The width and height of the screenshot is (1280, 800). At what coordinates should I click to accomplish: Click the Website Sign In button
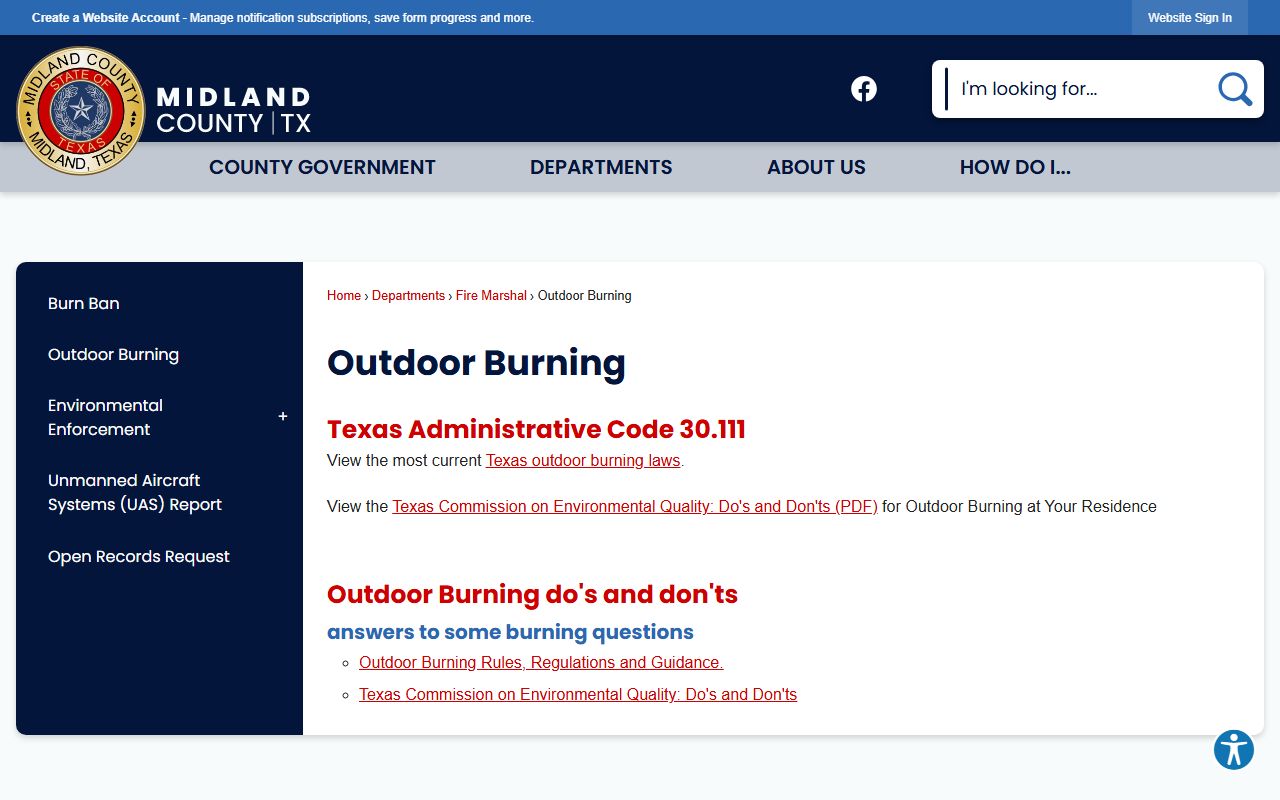pyautogui.click(x=1189, y=18)
